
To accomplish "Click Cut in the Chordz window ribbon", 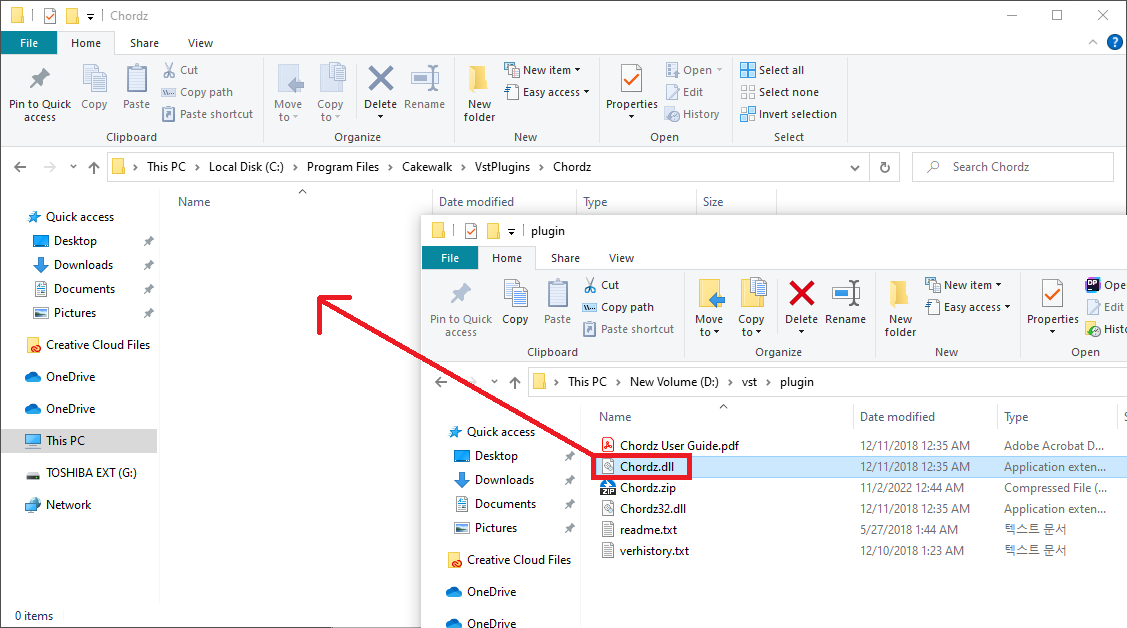I will coord(180,70).
